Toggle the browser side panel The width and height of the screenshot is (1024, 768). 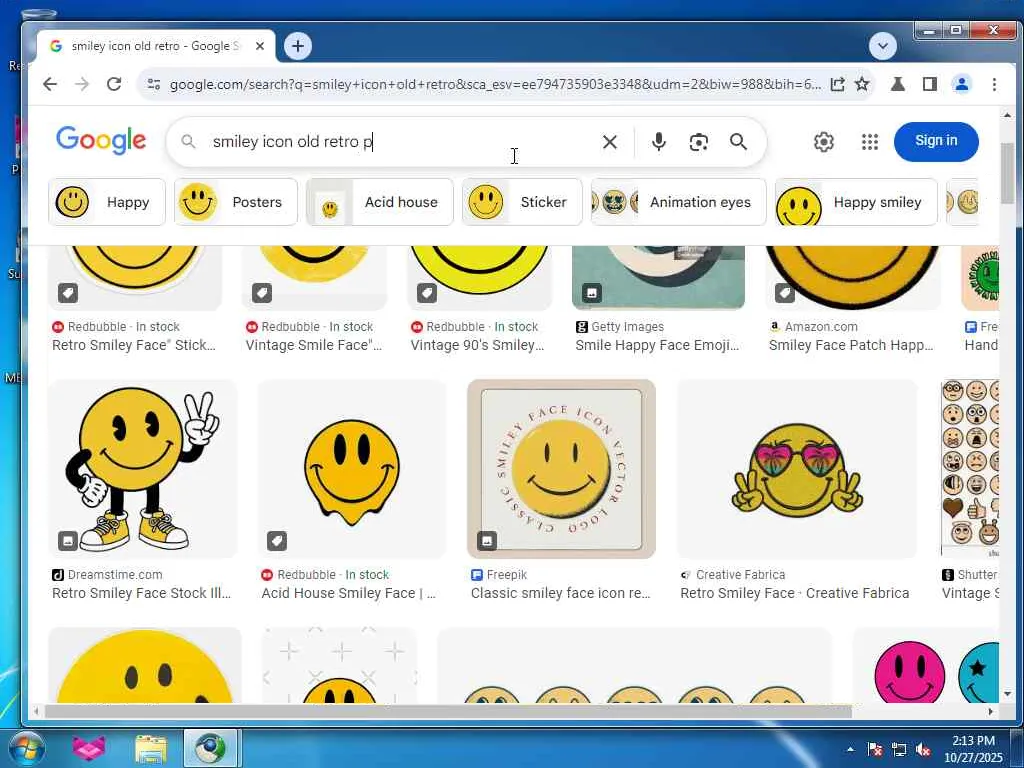(x=930, y=84)
